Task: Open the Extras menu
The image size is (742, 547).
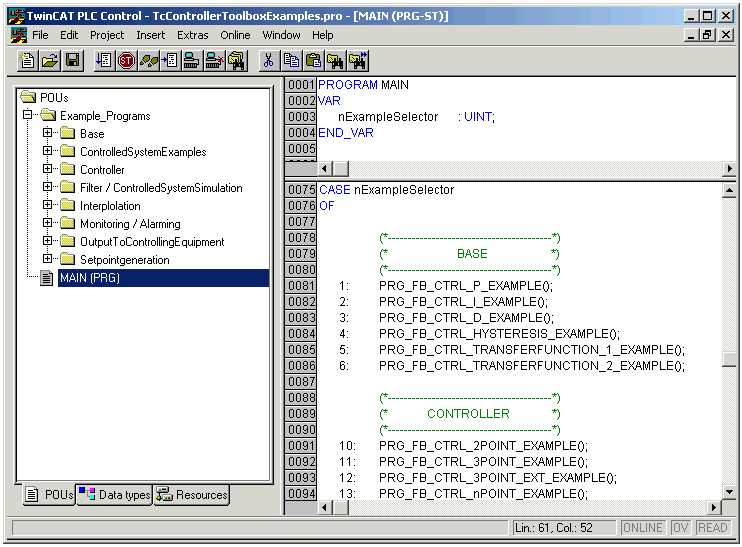Action: point(193,35)
